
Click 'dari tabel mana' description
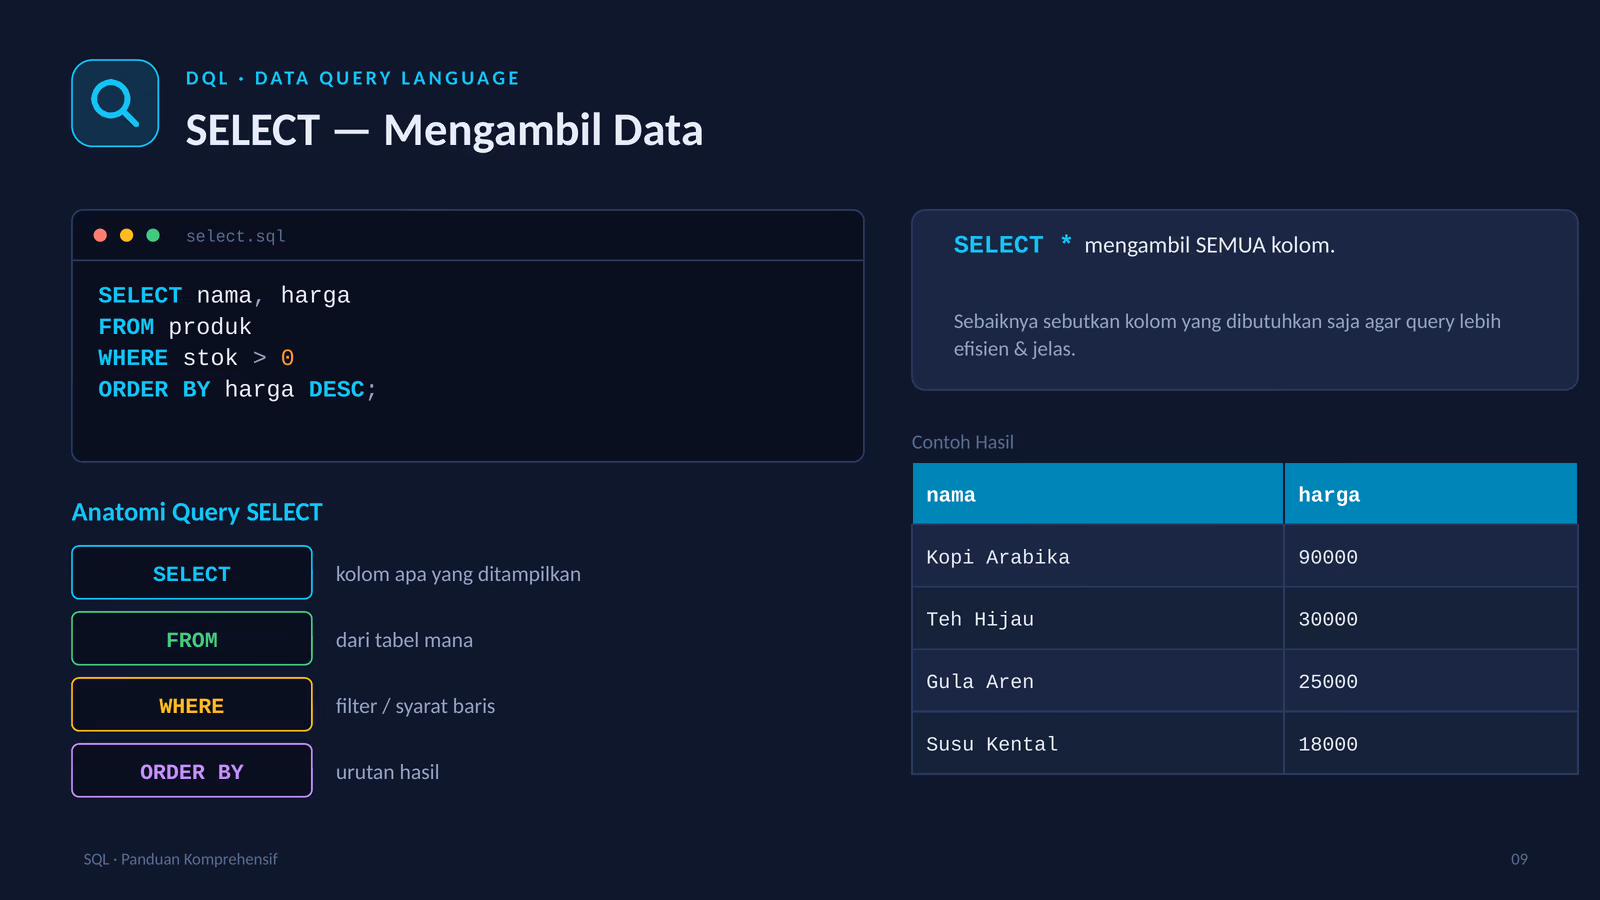[404, 640]
